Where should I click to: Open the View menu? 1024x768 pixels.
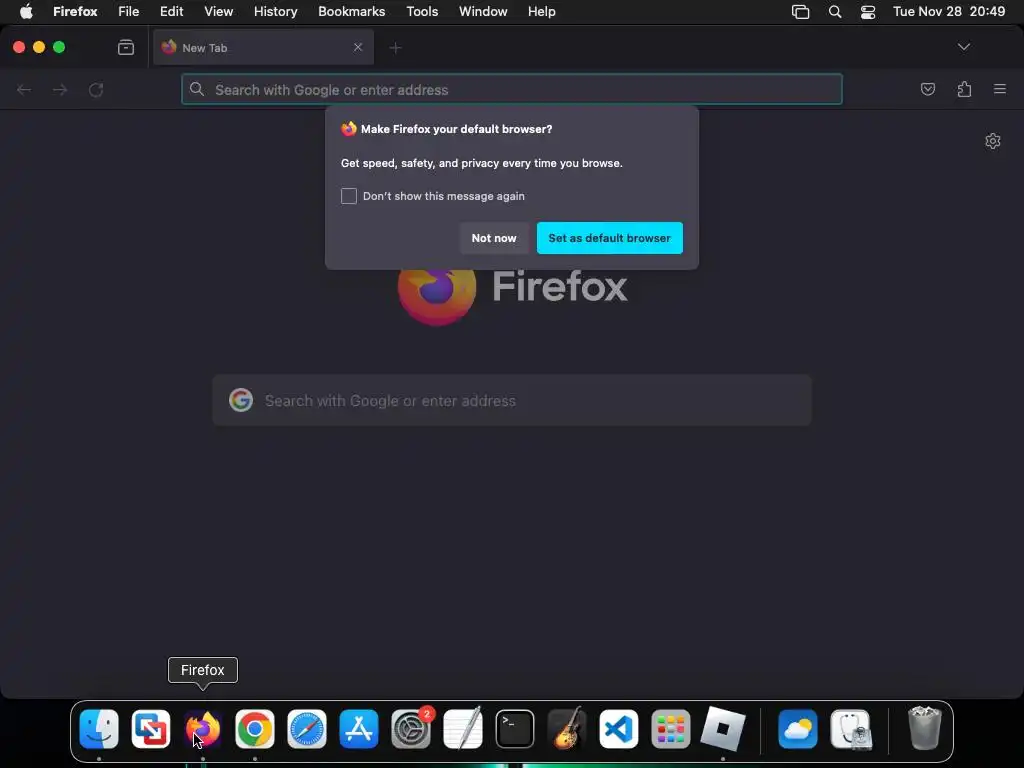[x=218, y=12]
